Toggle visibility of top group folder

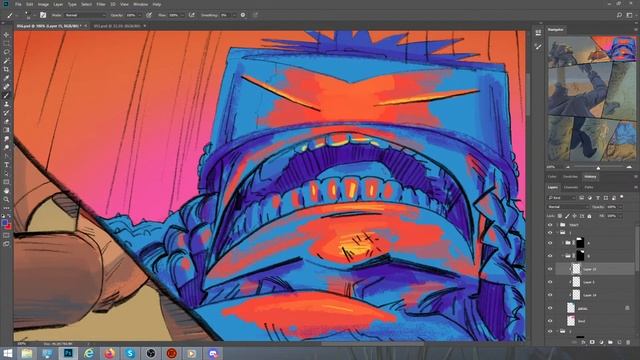550,225
